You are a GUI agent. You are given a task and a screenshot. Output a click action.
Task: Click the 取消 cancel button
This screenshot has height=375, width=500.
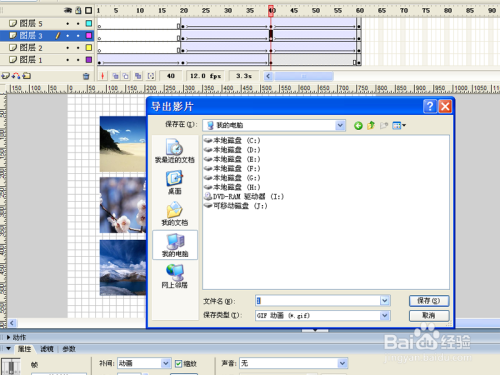click(429, 315)
